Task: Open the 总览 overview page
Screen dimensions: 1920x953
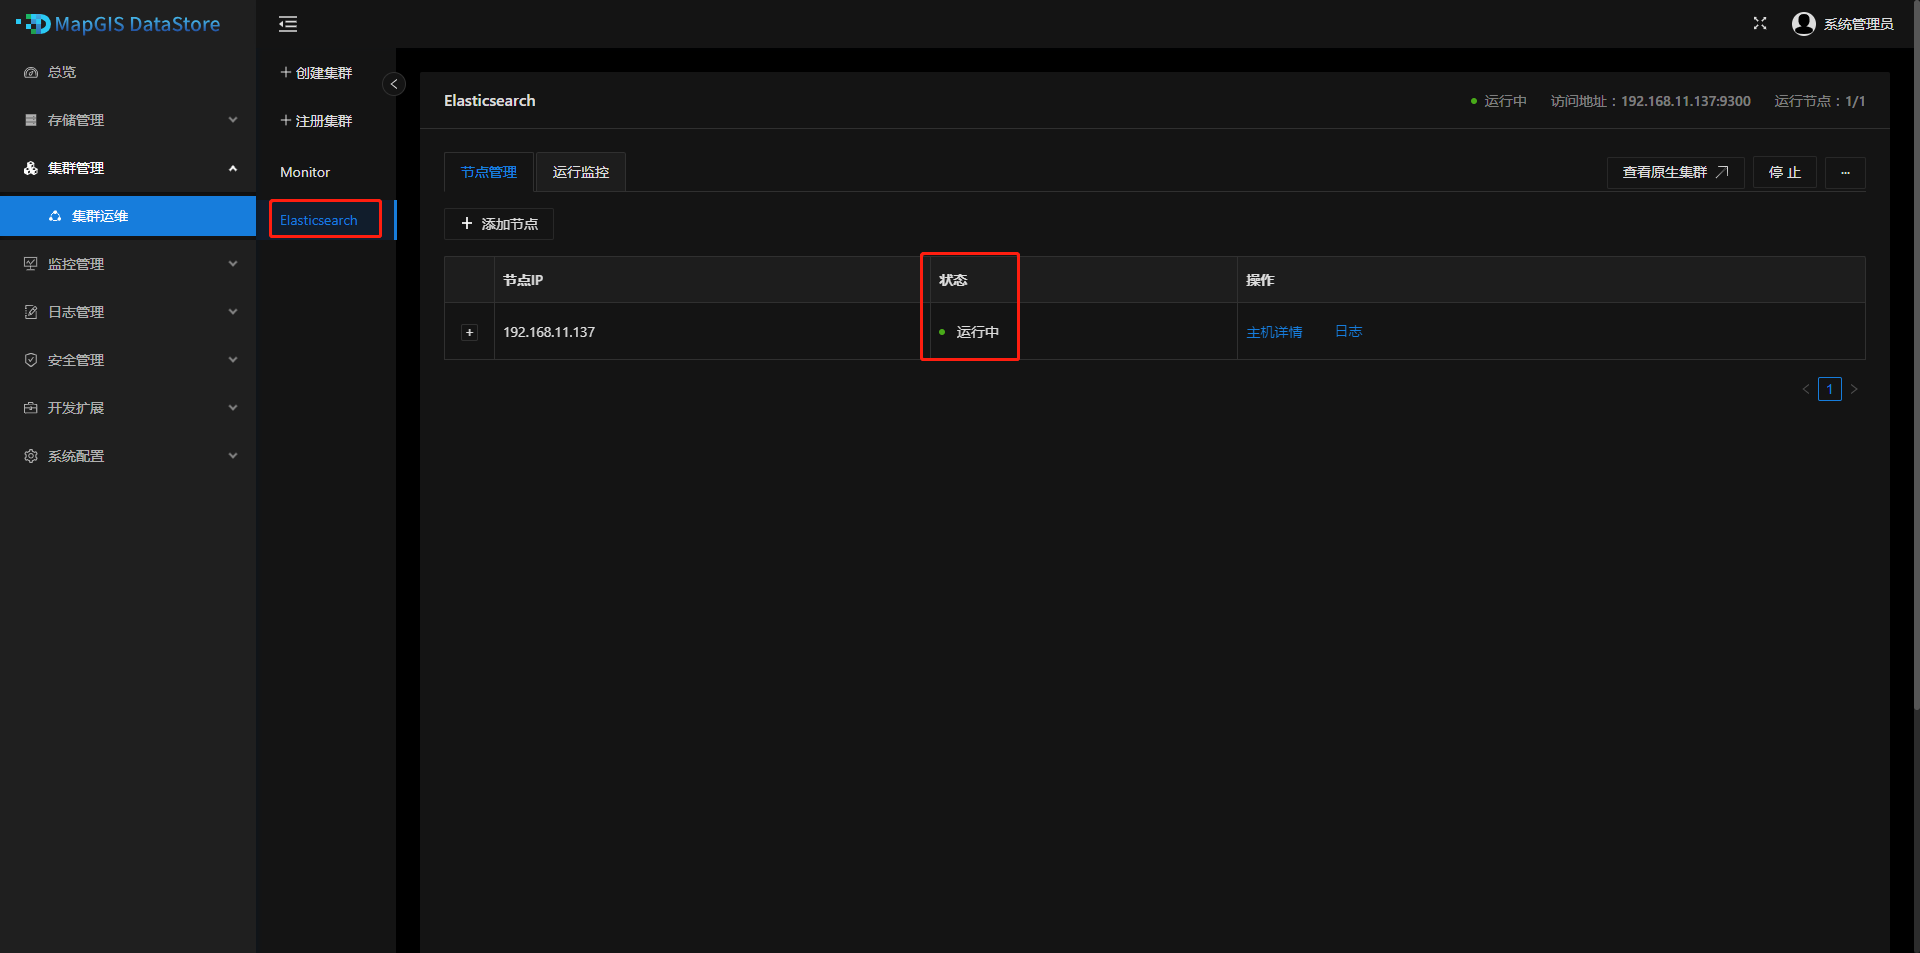Action: click(x=128, y=72)
